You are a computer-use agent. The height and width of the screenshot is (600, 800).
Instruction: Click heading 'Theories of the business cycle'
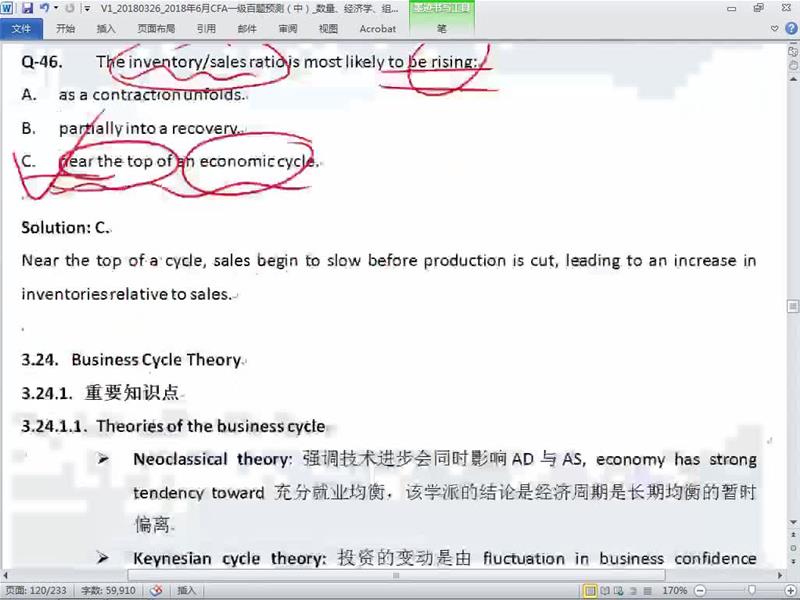pos(211,426)
